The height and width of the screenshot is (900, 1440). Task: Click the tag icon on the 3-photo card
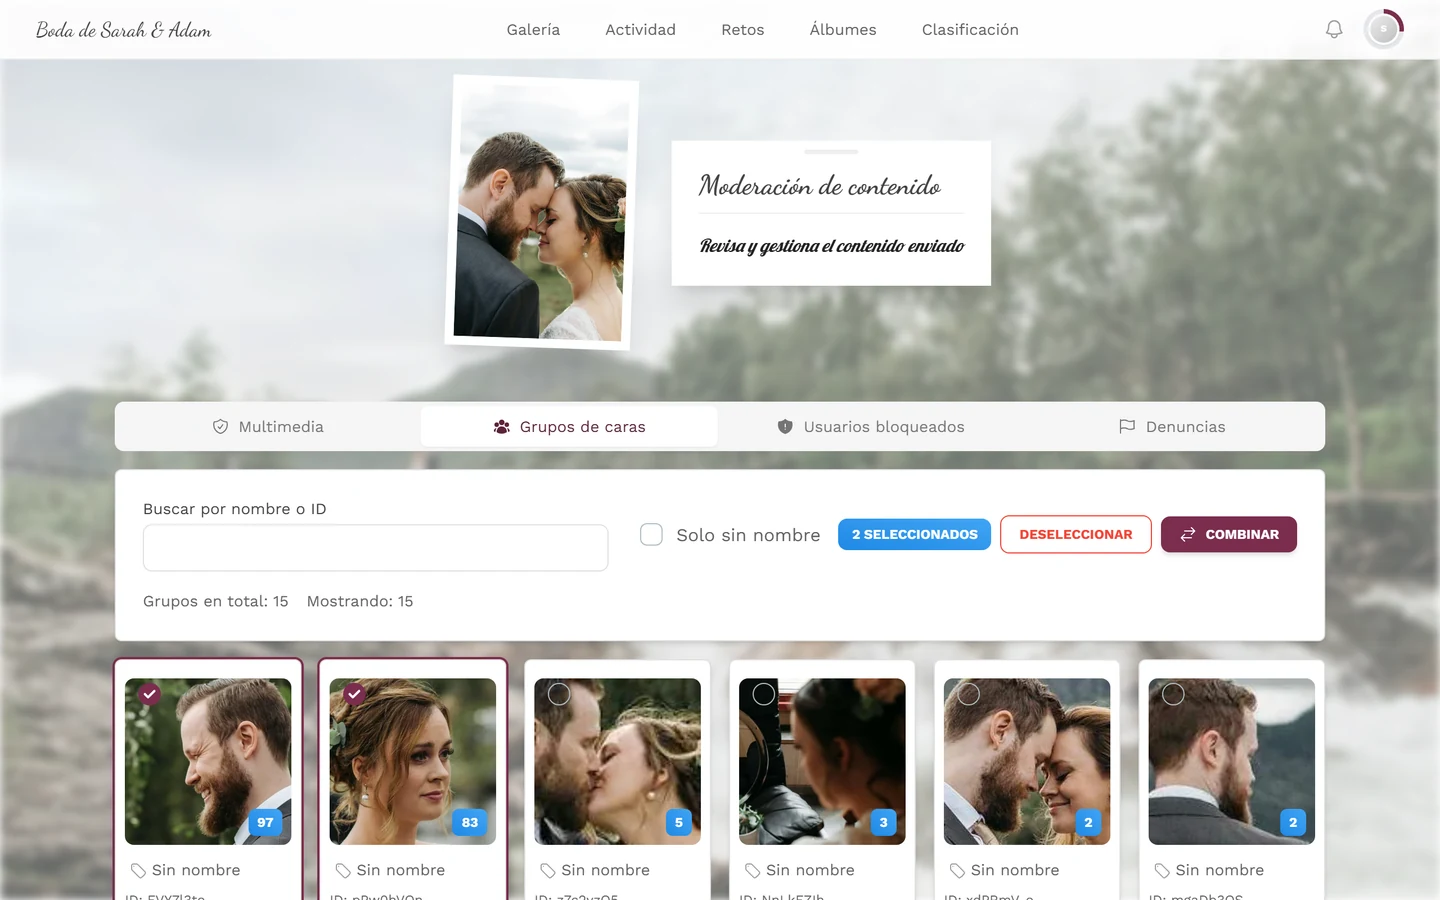[753, 871]
